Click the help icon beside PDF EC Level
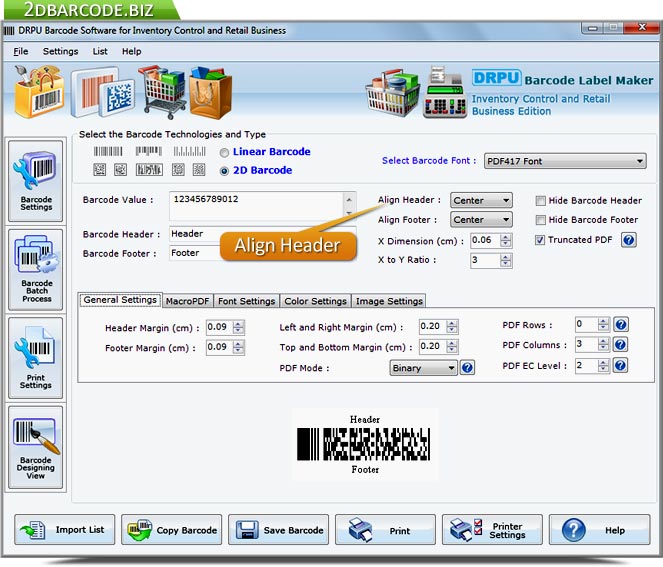 pyautogui.click(x=621, y=365)
